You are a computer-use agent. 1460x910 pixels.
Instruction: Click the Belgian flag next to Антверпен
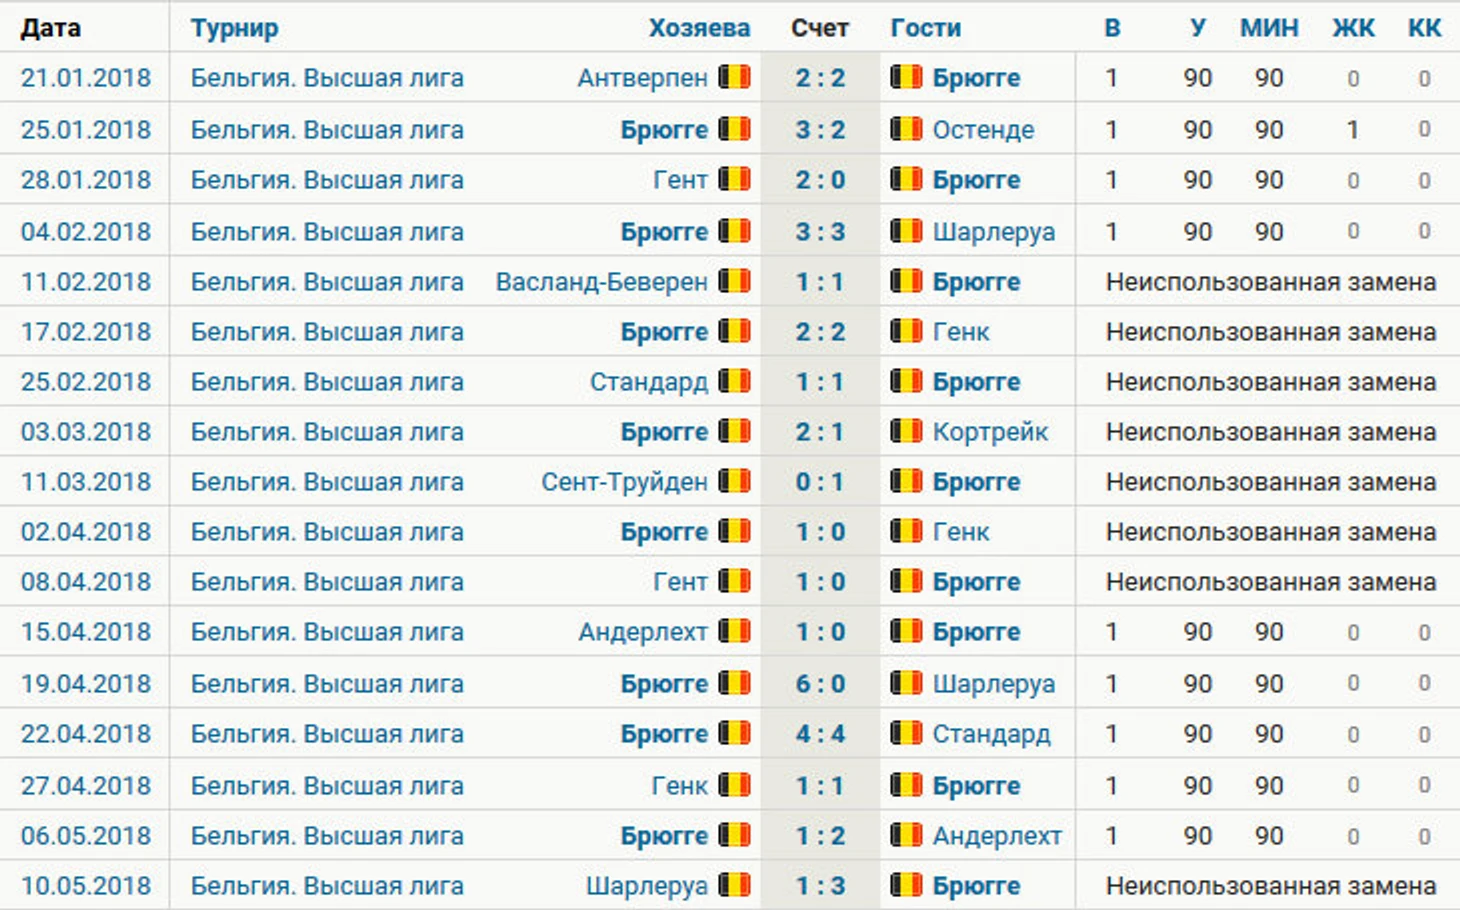[x=735, y=77]
